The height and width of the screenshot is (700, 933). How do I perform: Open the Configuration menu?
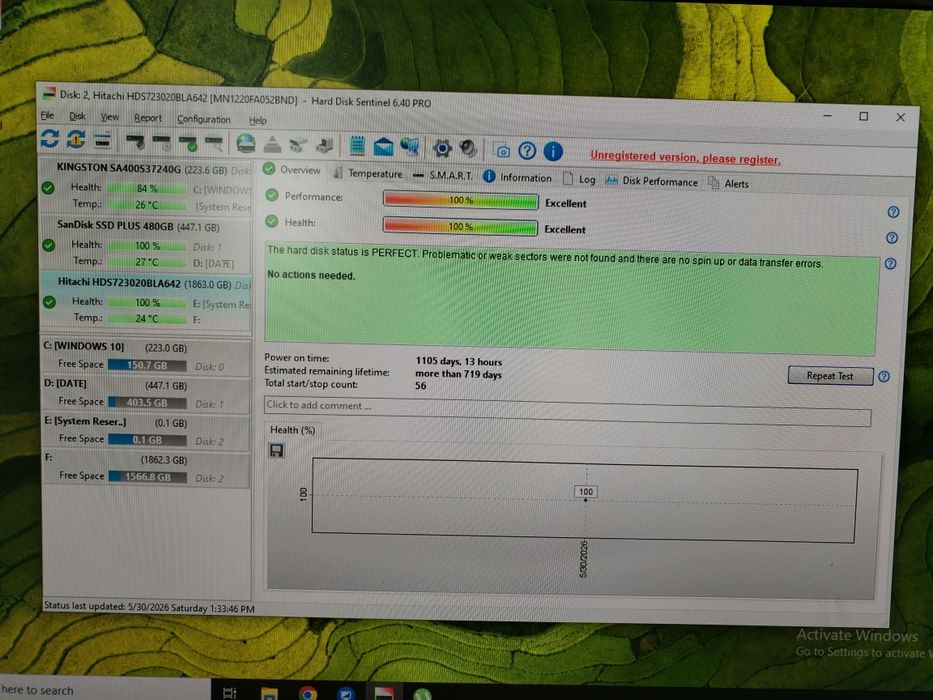[203, 119]
